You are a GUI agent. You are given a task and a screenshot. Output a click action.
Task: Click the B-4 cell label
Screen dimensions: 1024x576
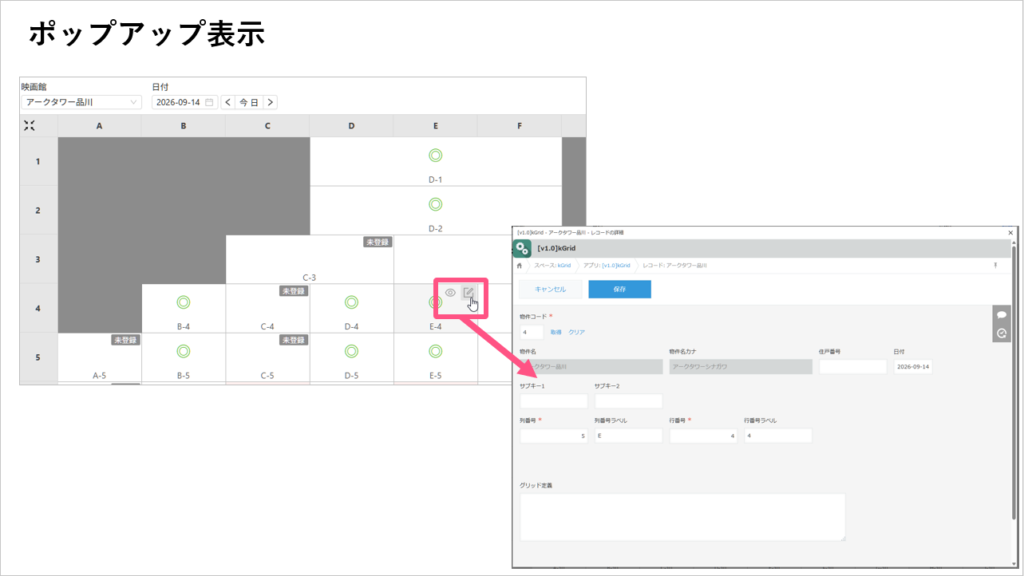tap(184, 327)
